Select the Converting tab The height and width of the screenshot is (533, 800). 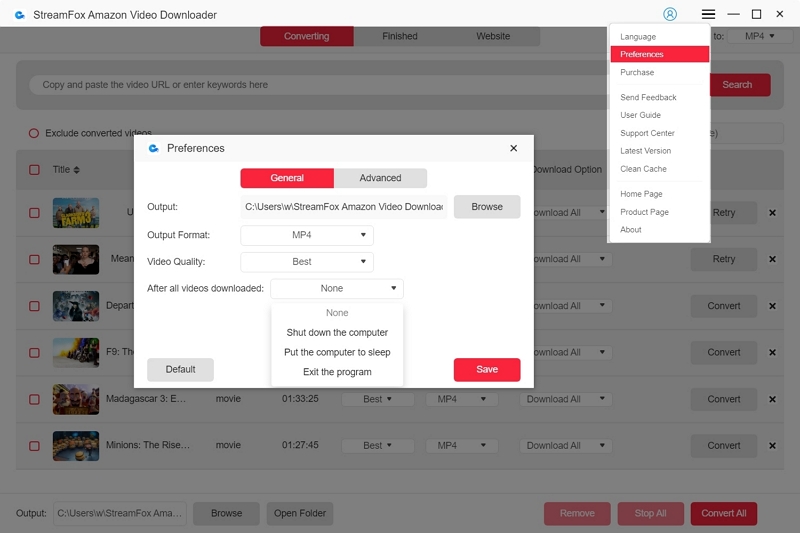click(x=307, y=36)
